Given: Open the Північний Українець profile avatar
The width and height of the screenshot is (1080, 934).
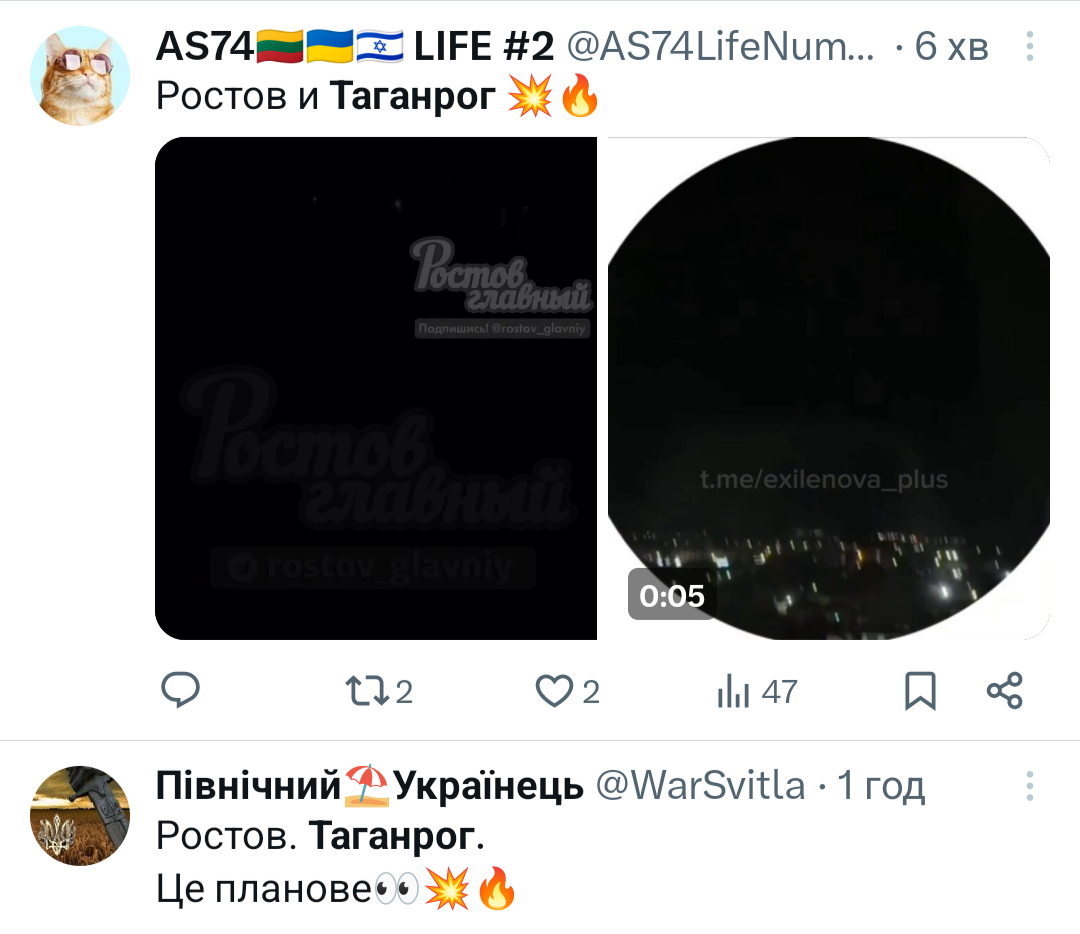Looking at the screenshot, I should click(80, 816).
